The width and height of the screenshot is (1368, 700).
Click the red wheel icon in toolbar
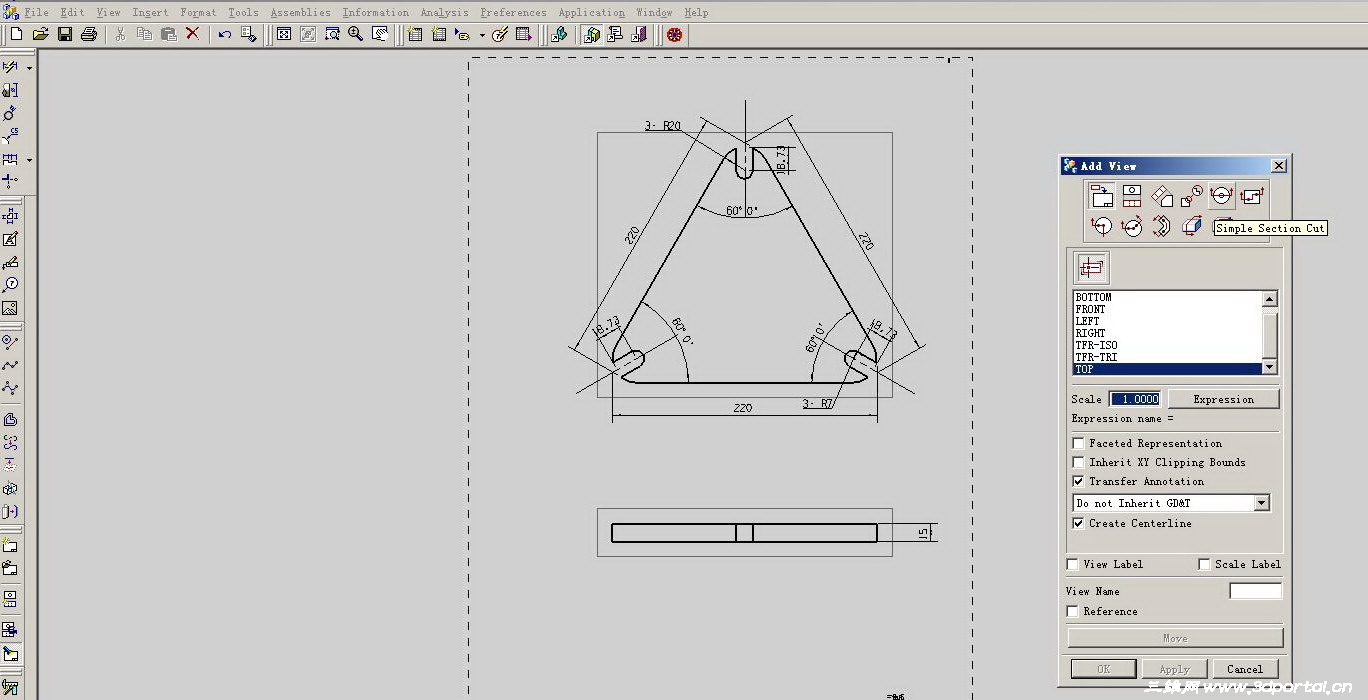pyautogui.click(x=675, y=34)
